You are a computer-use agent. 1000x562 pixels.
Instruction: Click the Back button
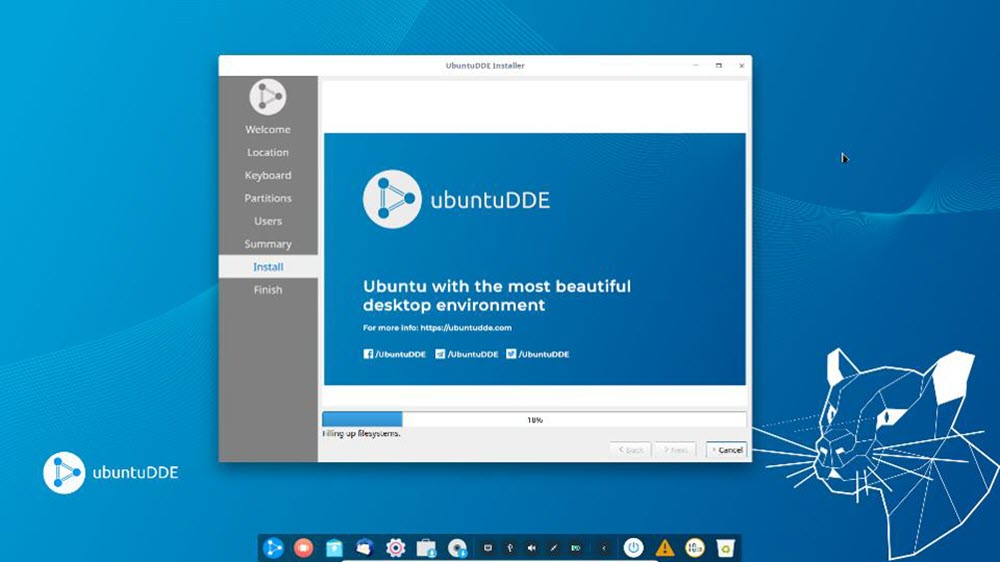pos(630,450)
